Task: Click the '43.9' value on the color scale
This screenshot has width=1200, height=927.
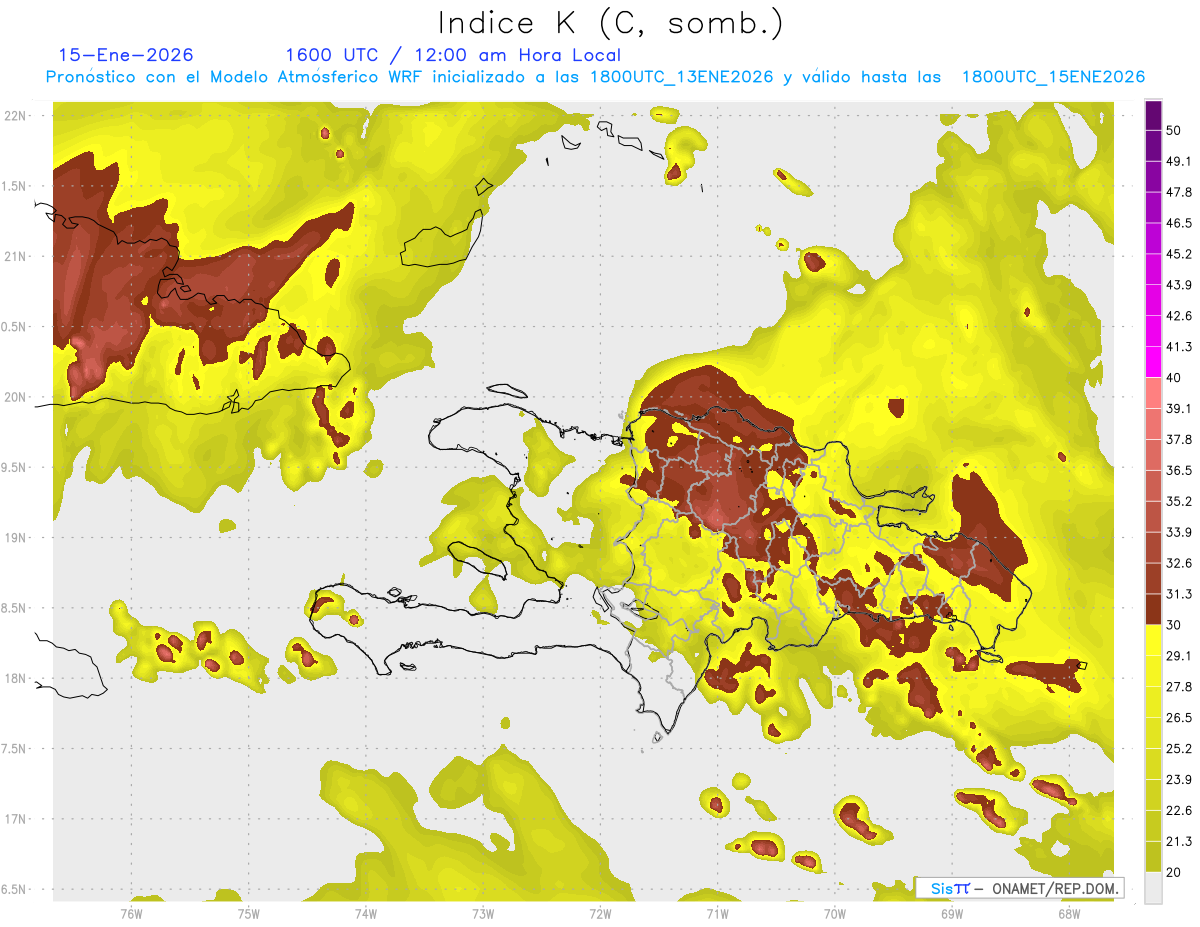Action: (x=1178, y=285)
